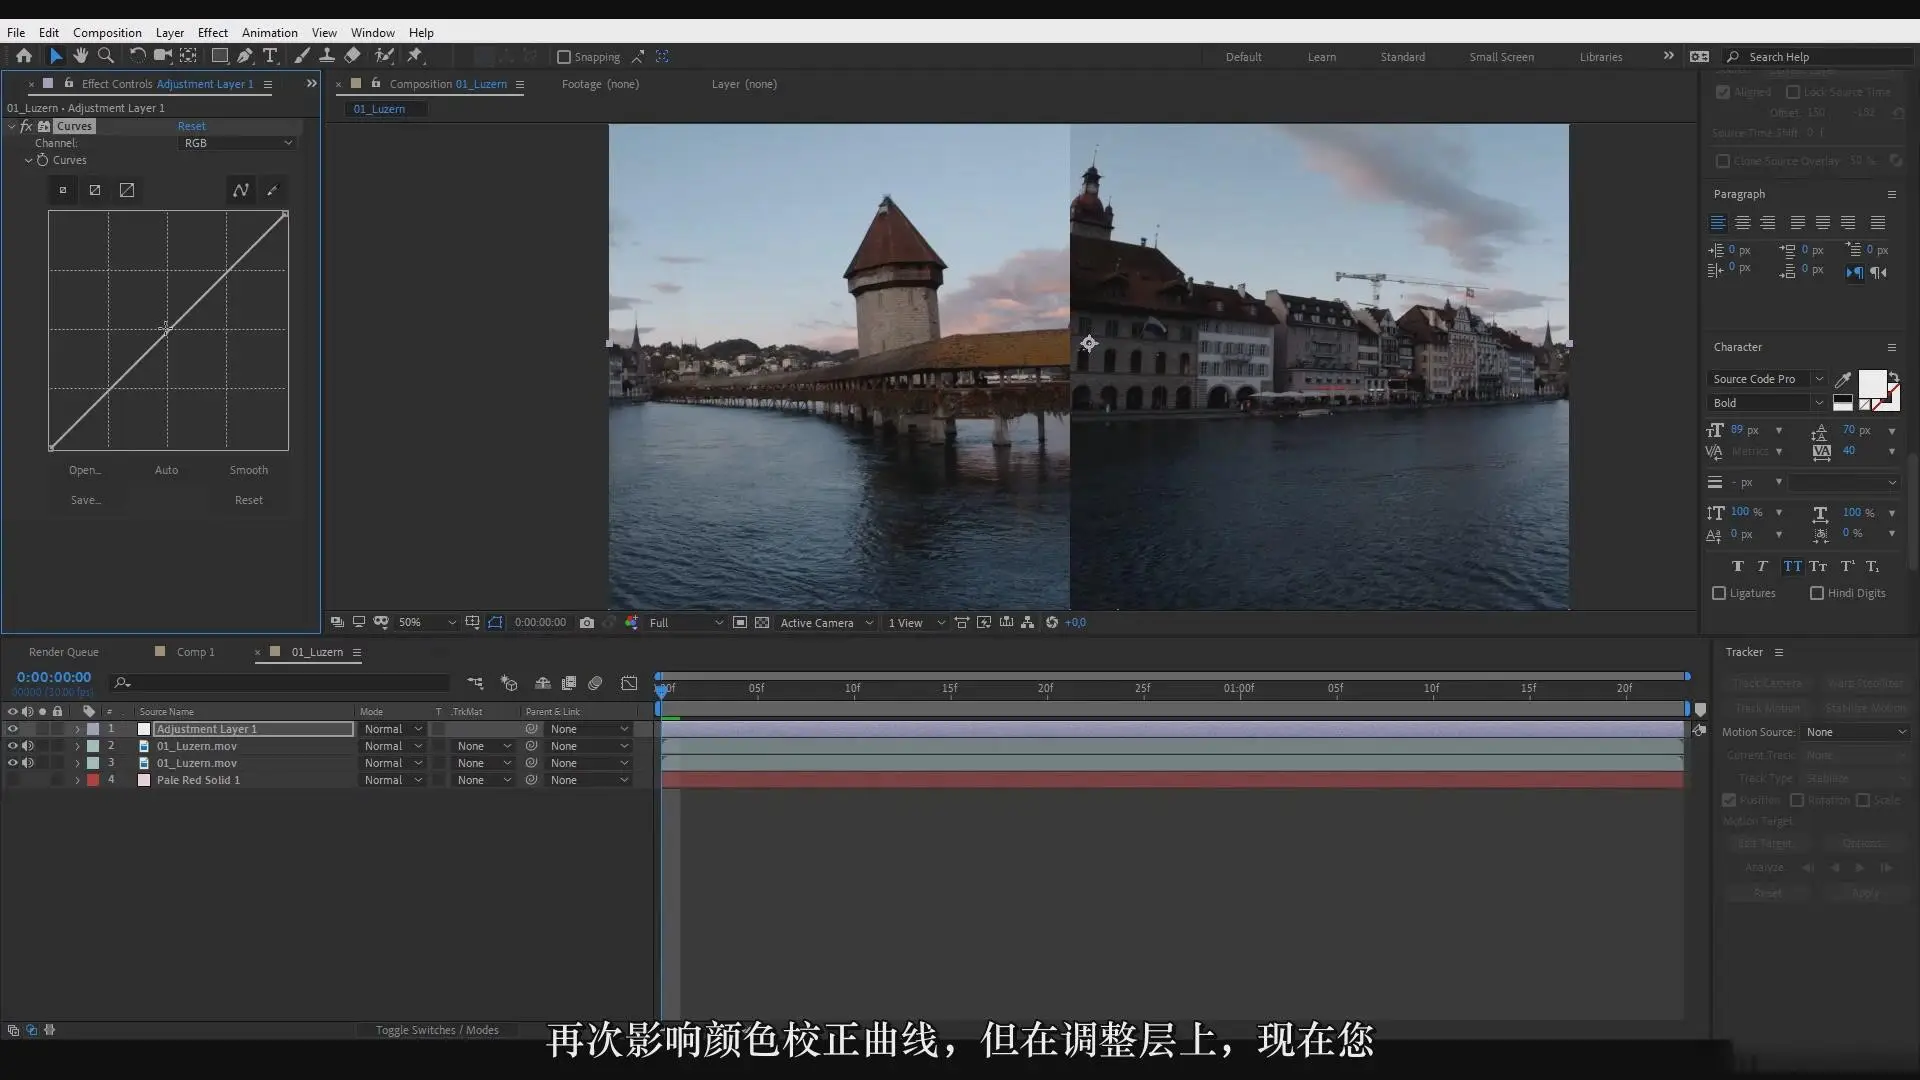Select the Pen tool
The width and height of the screenshot is (1920, 1080).
(x=245, y=56)
